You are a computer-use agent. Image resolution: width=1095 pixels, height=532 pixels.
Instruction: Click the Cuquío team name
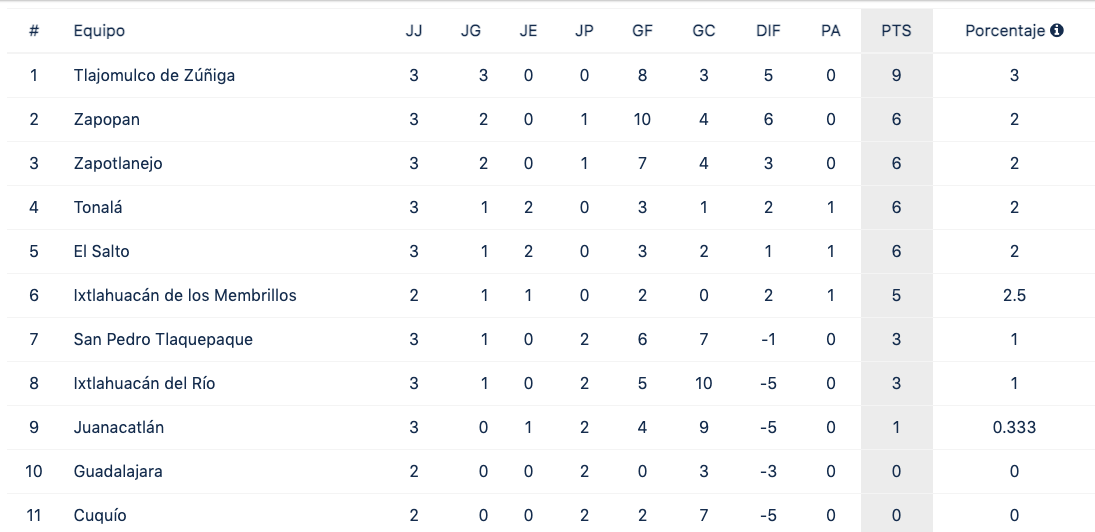(x=100, y=515)
